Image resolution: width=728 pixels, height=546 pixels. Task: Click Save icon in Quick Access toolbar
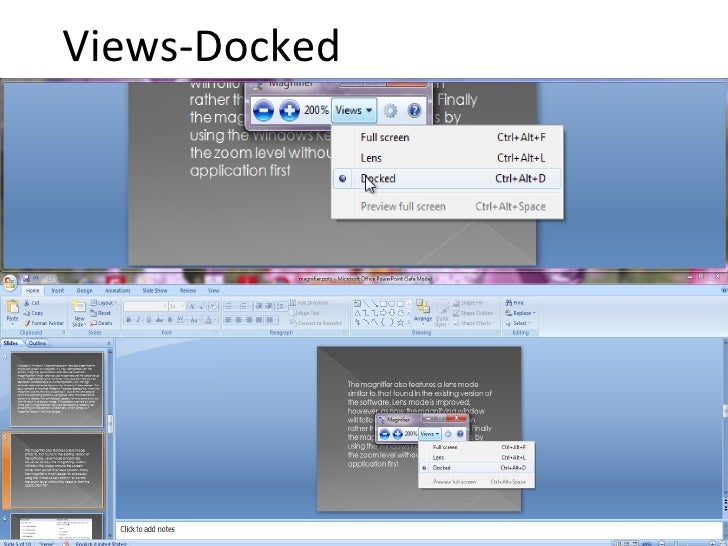tap(26, 279)
